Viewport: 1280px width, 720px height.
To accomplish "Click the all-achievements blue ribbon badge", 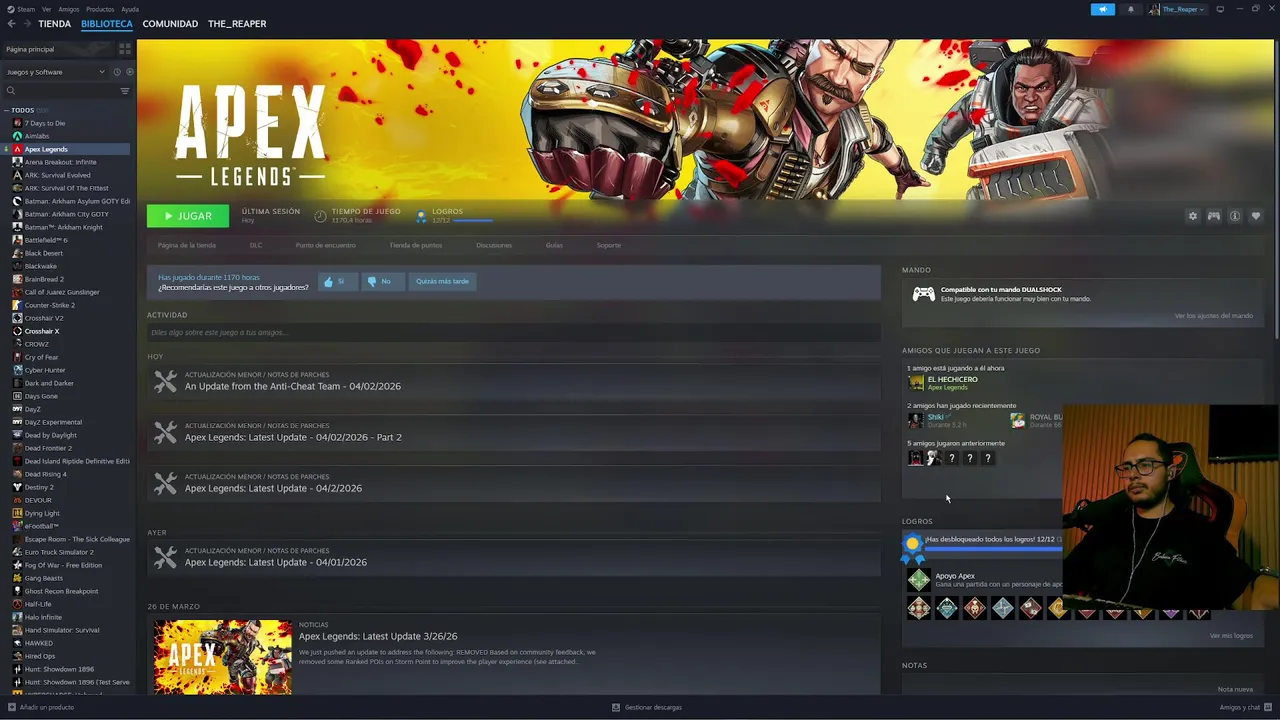I will [x=912, y=546].
